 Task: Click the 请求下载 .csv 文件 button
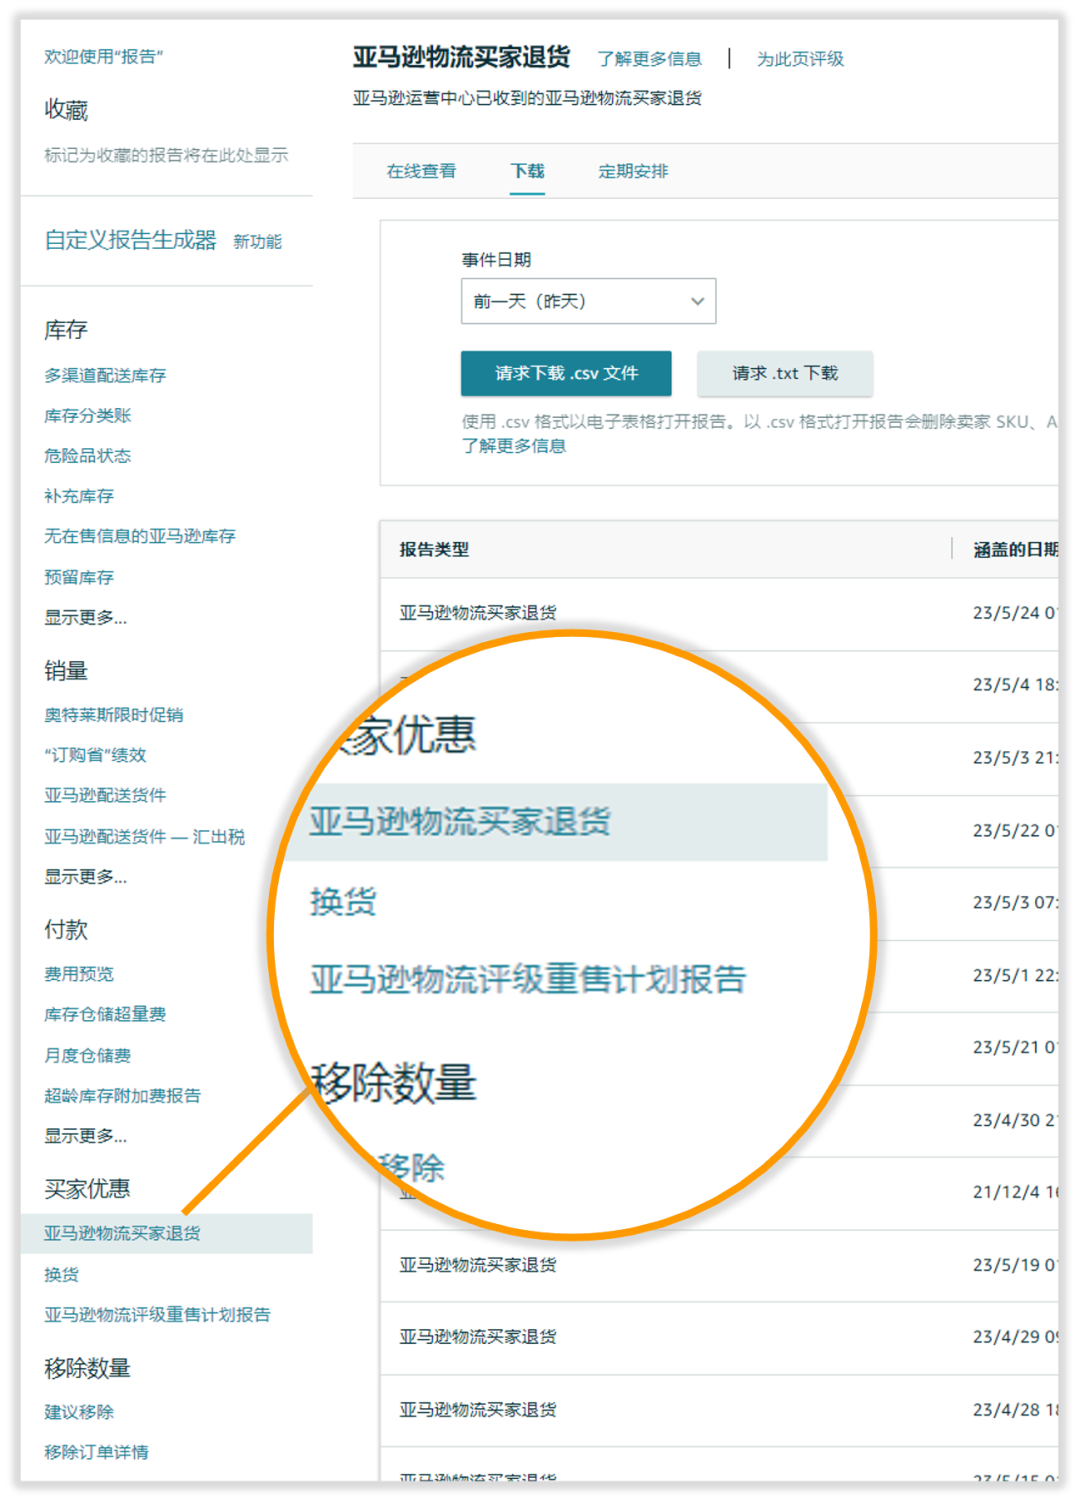pyautogui.click(x=566, y=373)
